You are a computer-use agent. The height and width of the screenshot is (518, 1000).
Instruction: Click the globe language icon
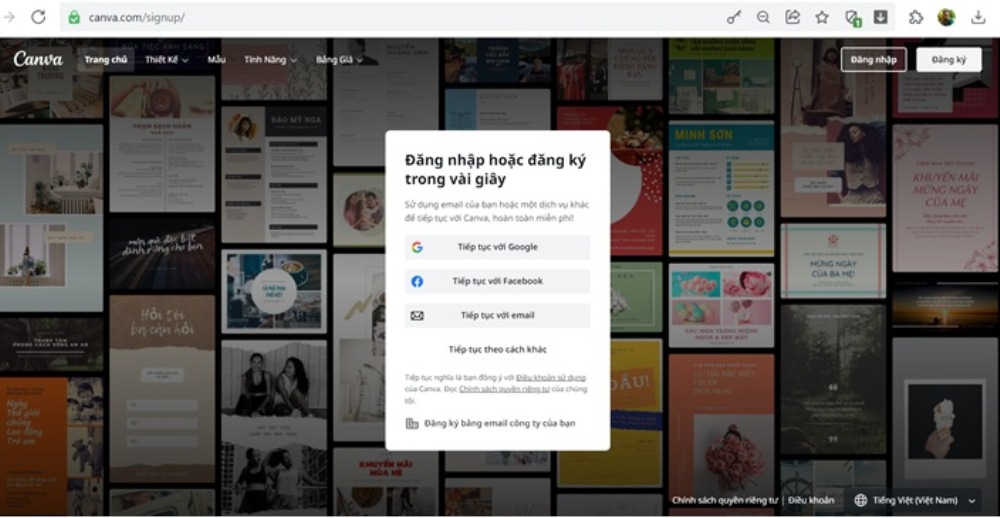[860, 500]
